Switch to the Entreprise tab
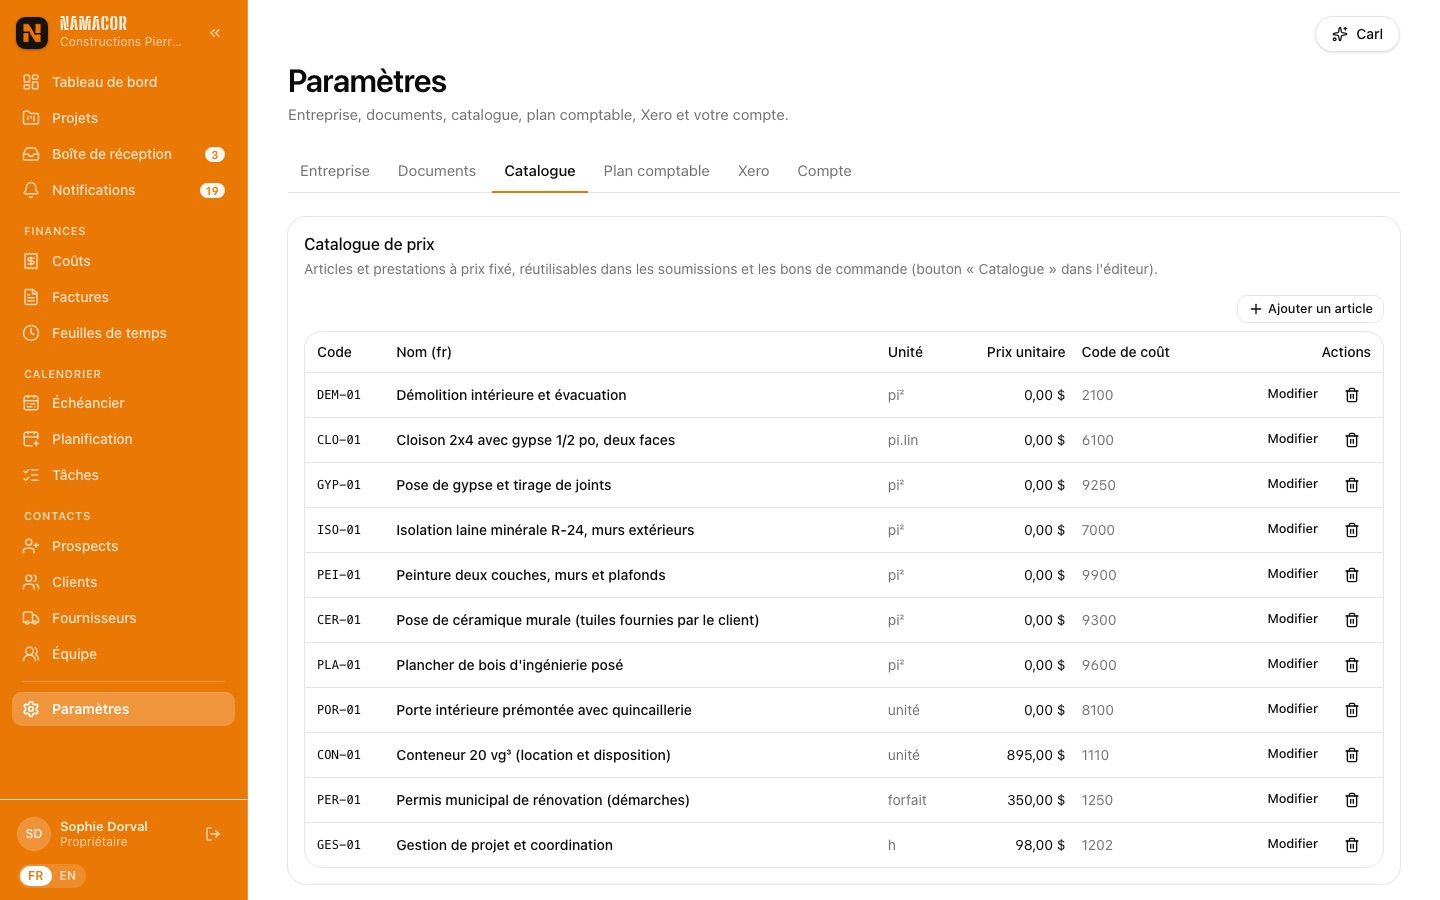The height and width of the screenshot is (900, 1440). (335, 171)
